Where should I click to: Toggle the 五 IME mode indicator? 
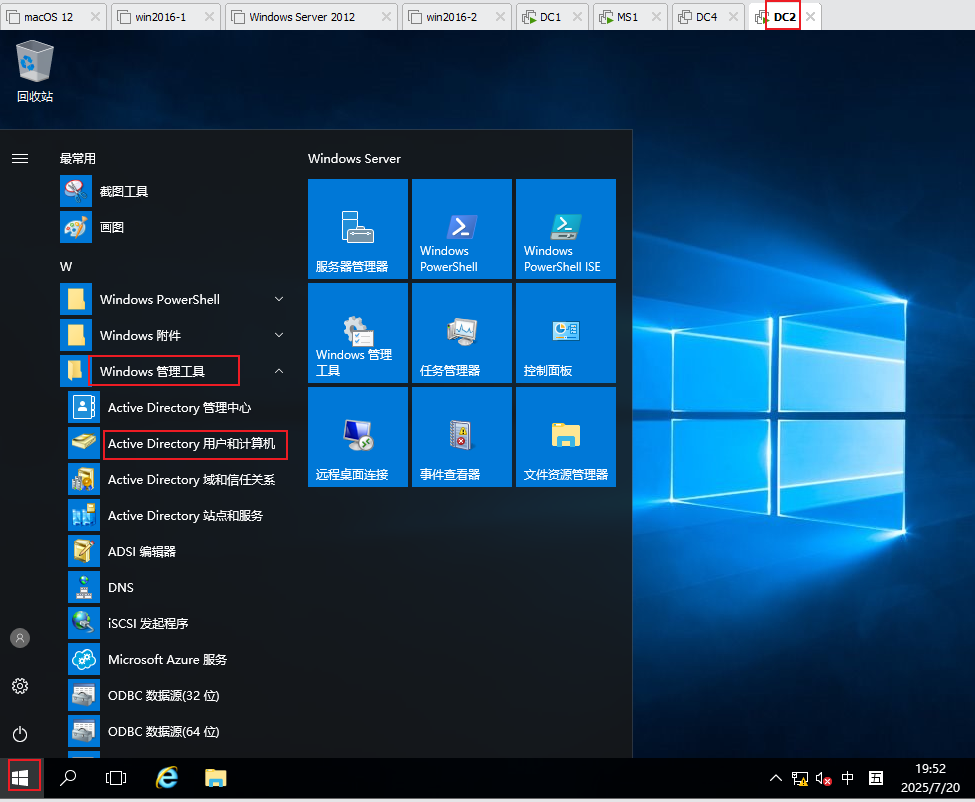pyautogui.click(x=876, y=778)
